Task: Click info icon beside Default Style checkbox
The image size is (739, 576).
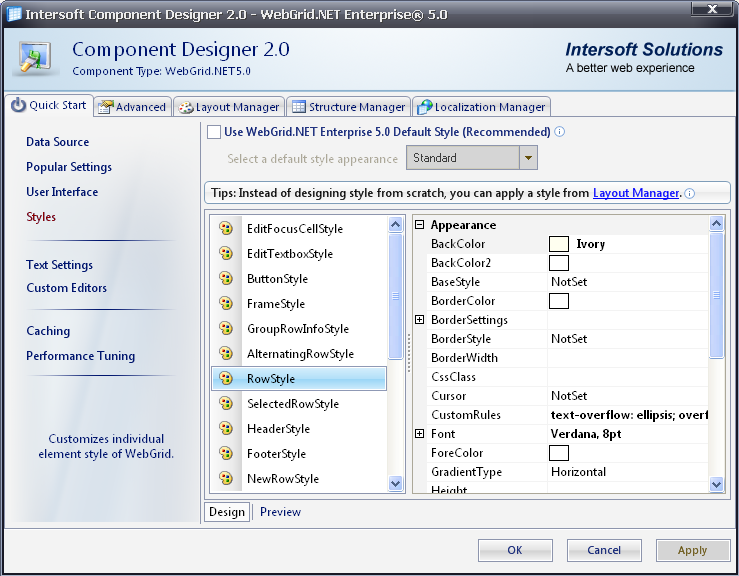Action: [559, 132]
